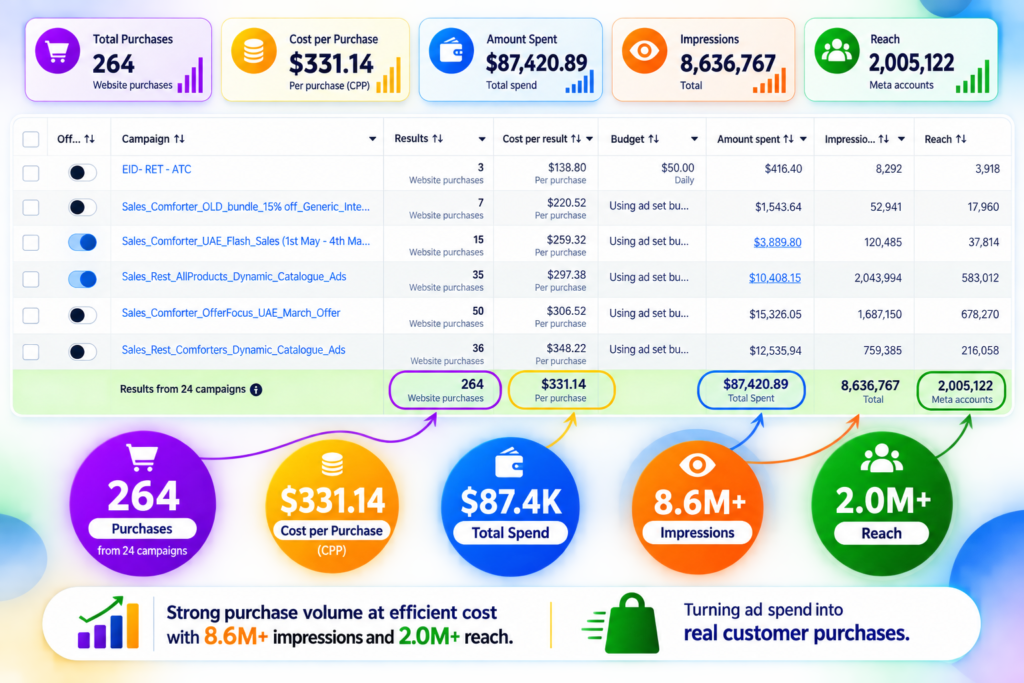Screen dimensions: 1024x683
Task: Turn on the EID- RET - ATC campaign toggle
Action: [82, 172]
